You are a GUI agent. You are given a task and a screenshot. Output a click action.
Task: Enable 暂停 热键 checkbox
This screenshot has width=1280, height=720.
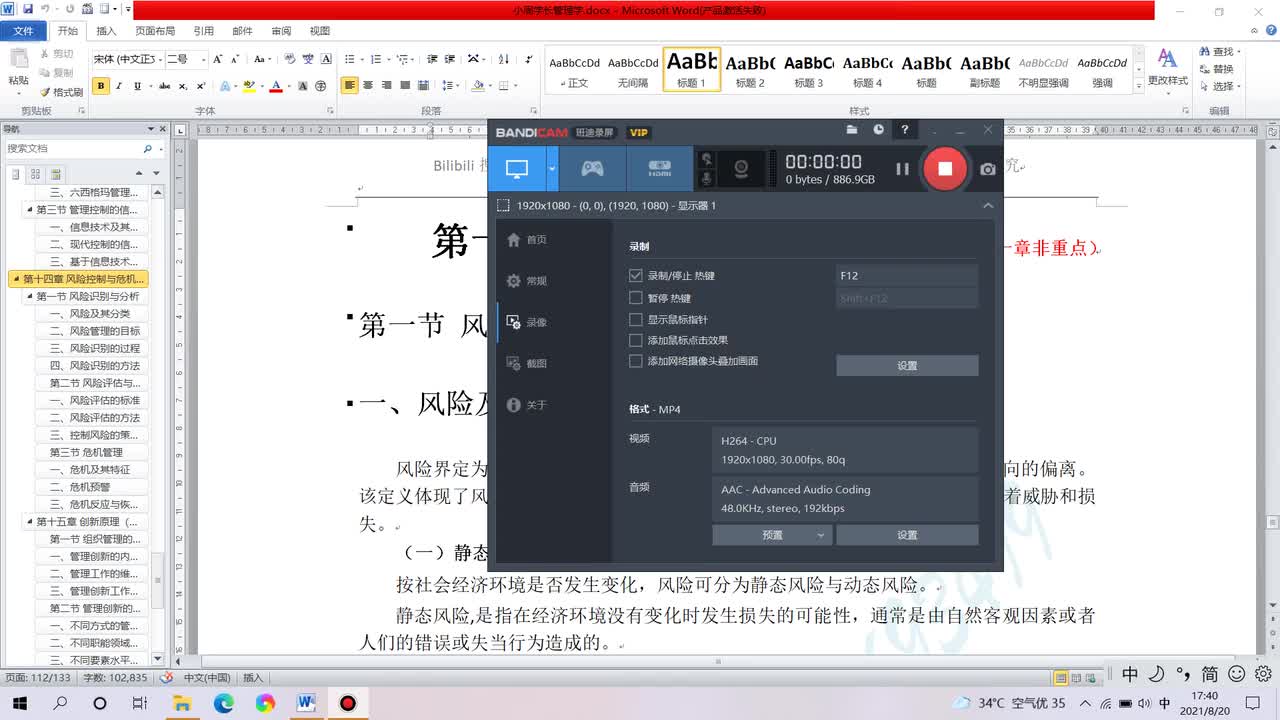tap(635, 298)
